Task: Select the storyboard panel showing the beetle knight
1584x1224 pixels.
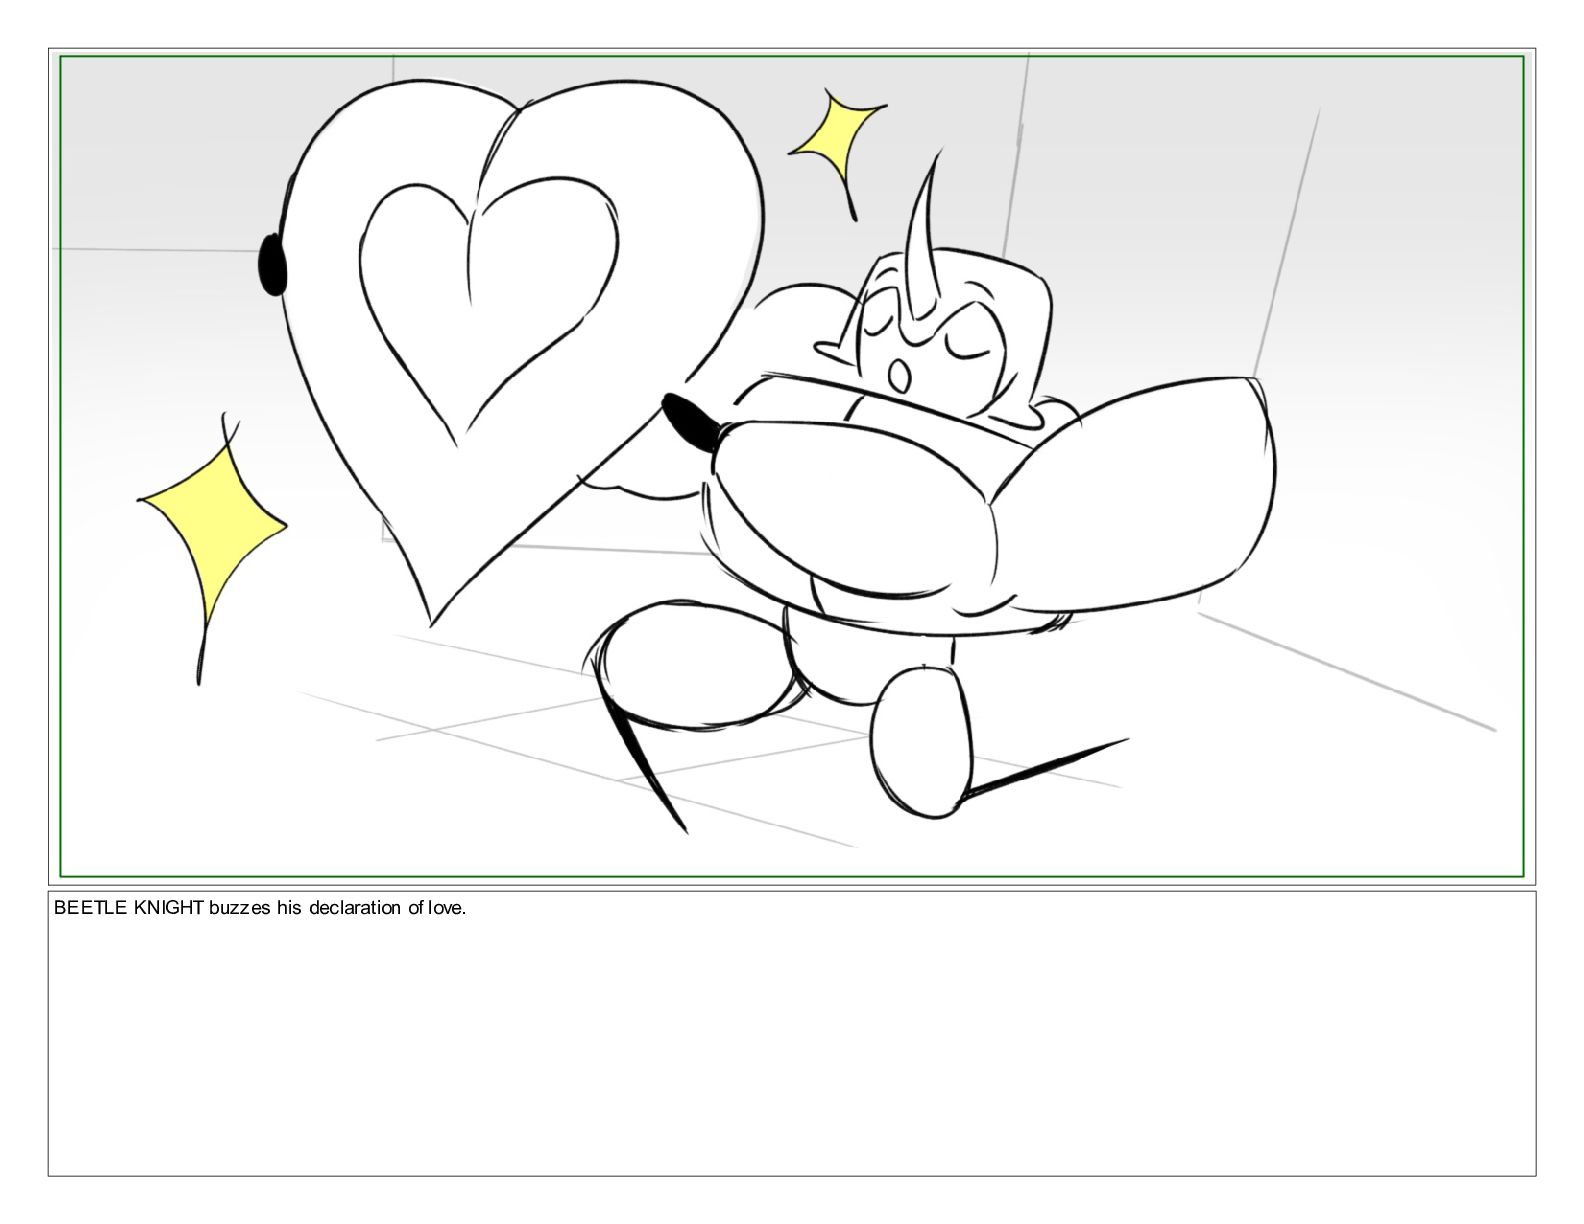Action: 791,465
